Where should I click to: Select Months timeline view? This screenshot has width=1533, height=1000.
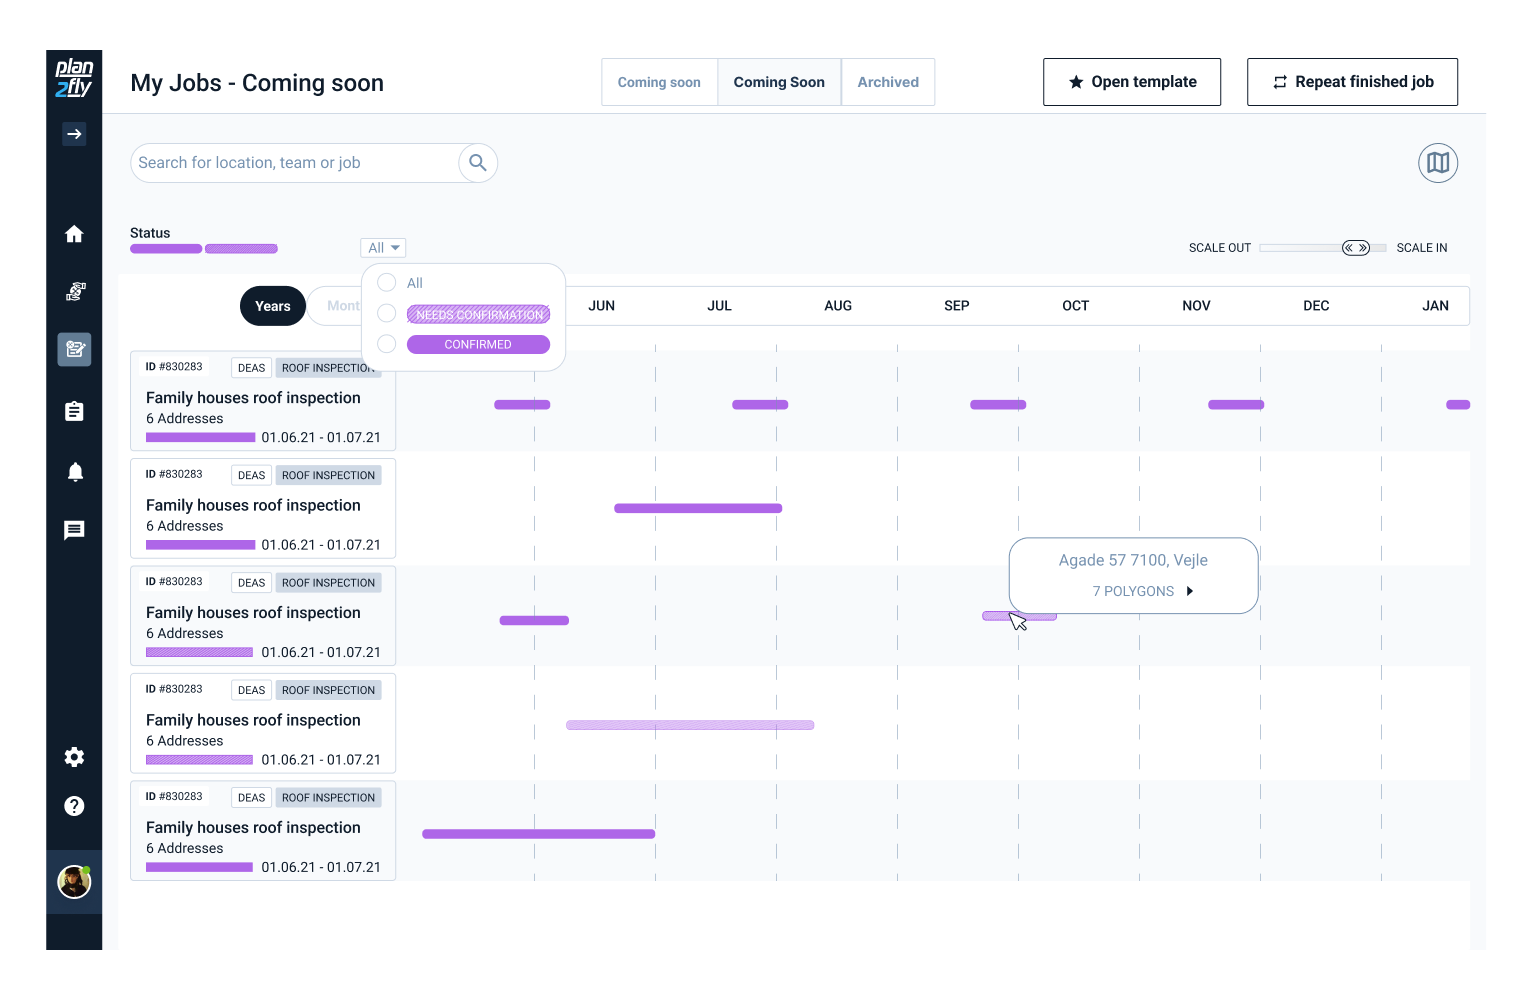(342, 306)
